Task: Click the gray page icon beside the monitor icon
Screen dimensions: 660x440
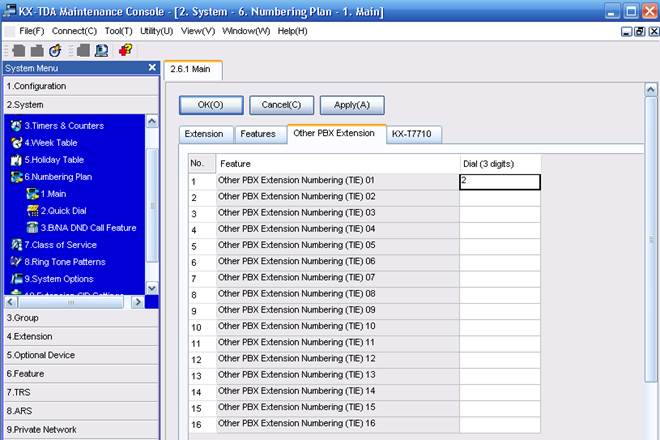Action: 83,51
